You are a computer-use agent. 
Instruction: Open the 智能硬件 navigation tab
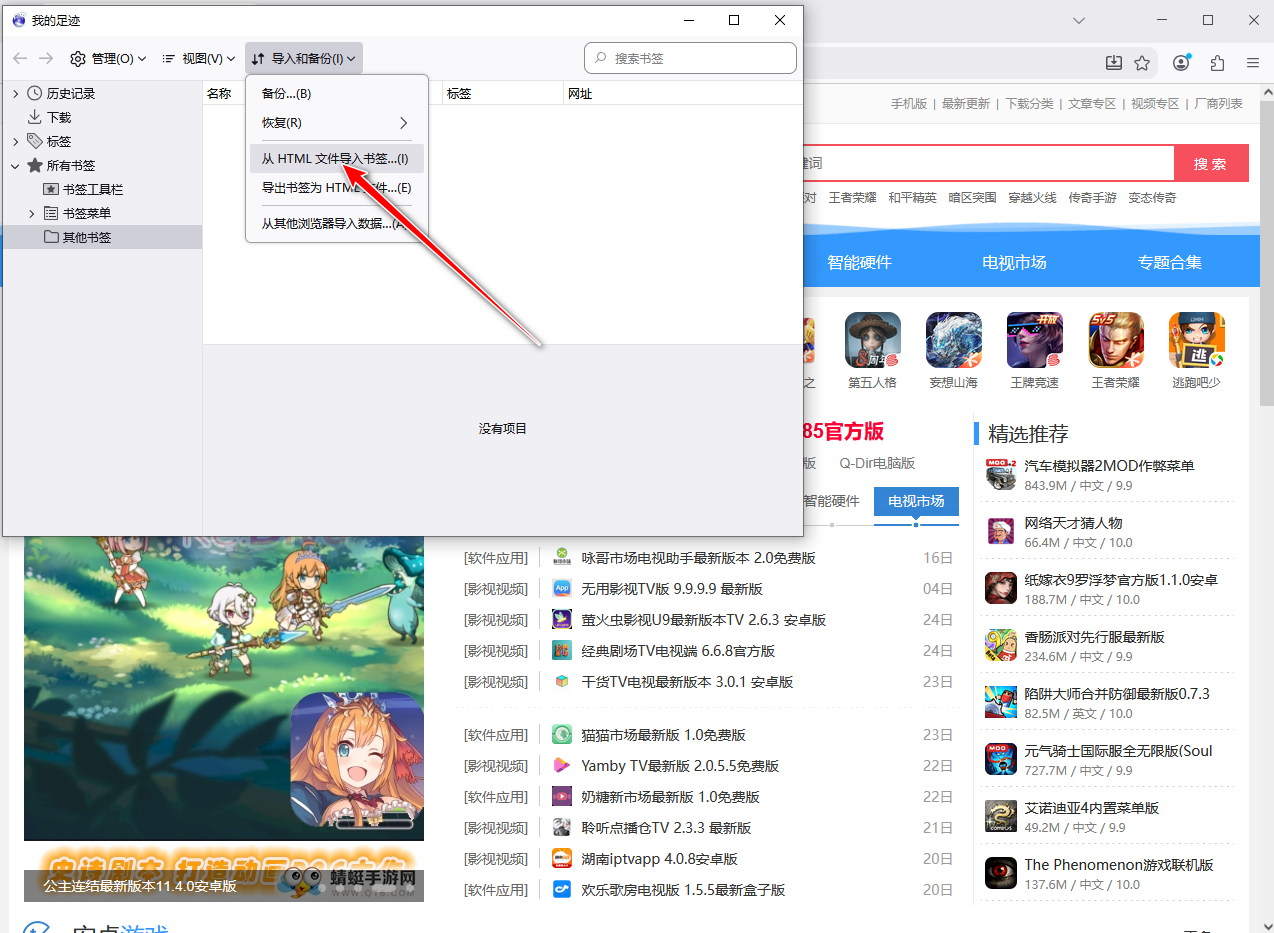pyautogui.click(x=859, y=263)
